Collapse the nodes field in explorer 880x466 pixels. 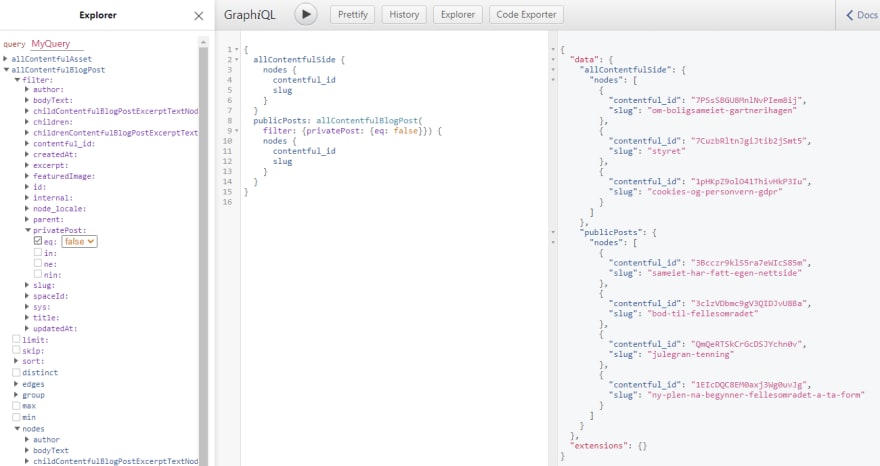[x=17, y=428]
